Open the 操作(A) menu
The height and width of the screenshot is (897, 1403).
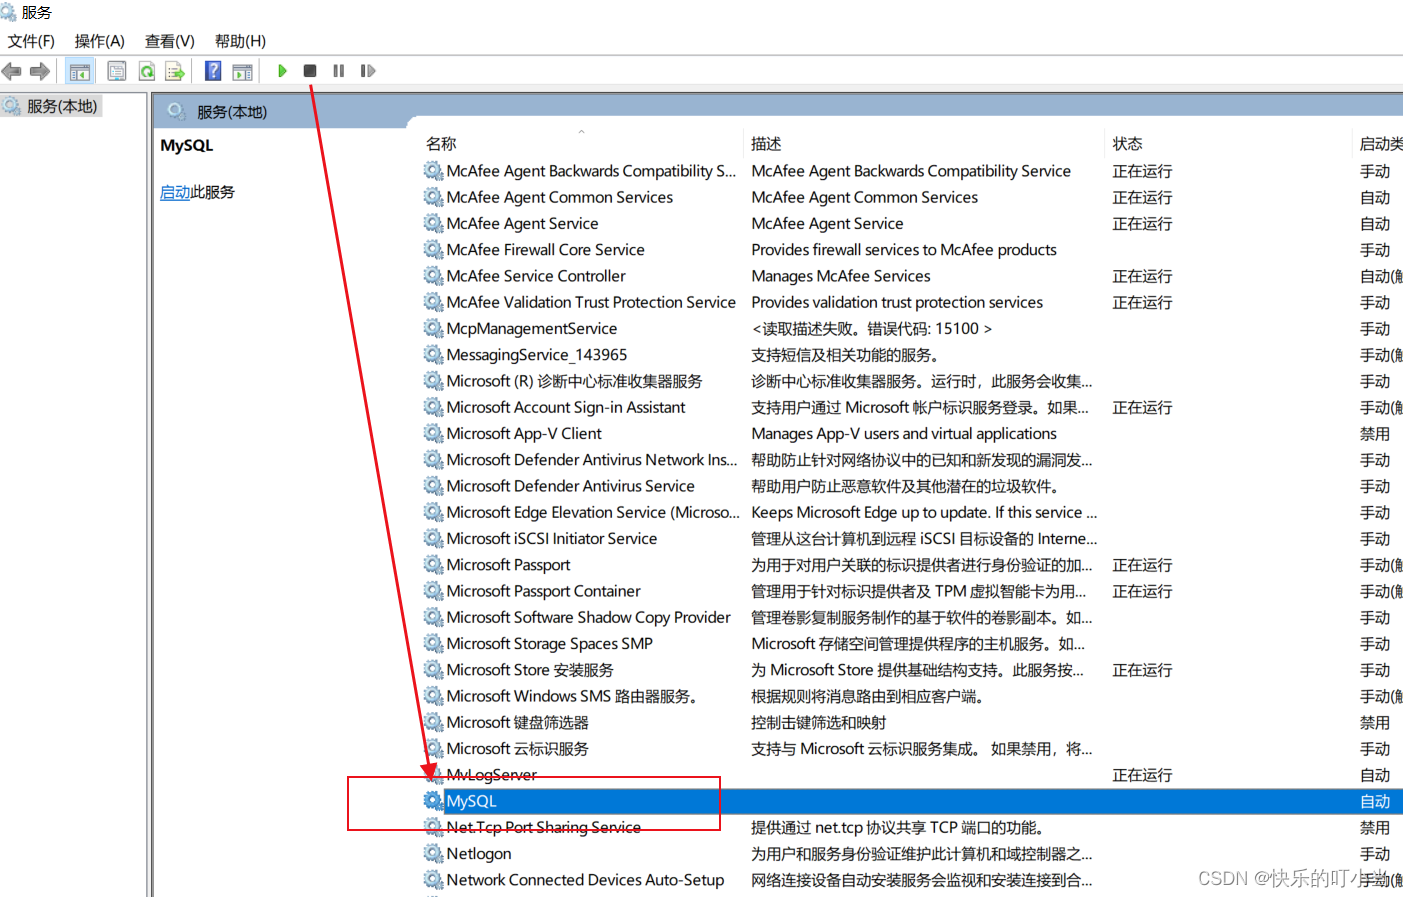[x=100, y=41]
